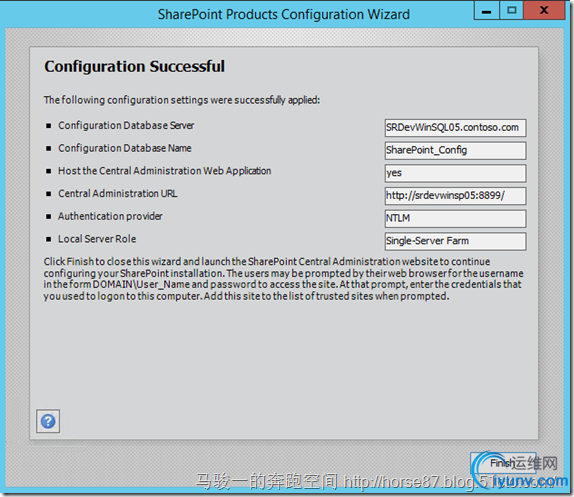Click the 'SharePoint Products Configuration Wizard' title bar
574x497 pixels.
coord(284,14)
